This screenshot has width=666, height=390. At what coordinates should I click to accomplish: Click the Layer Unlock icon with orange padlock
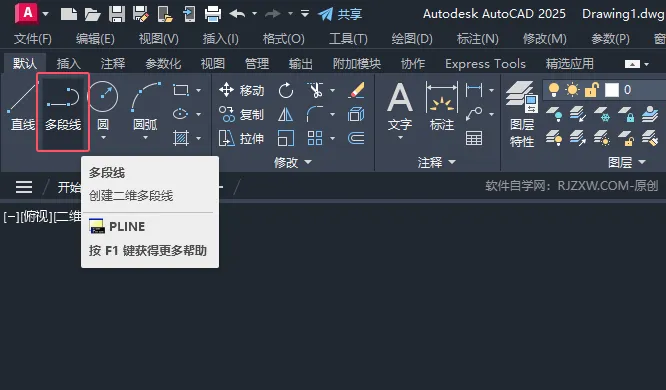[x=626, y=138]
